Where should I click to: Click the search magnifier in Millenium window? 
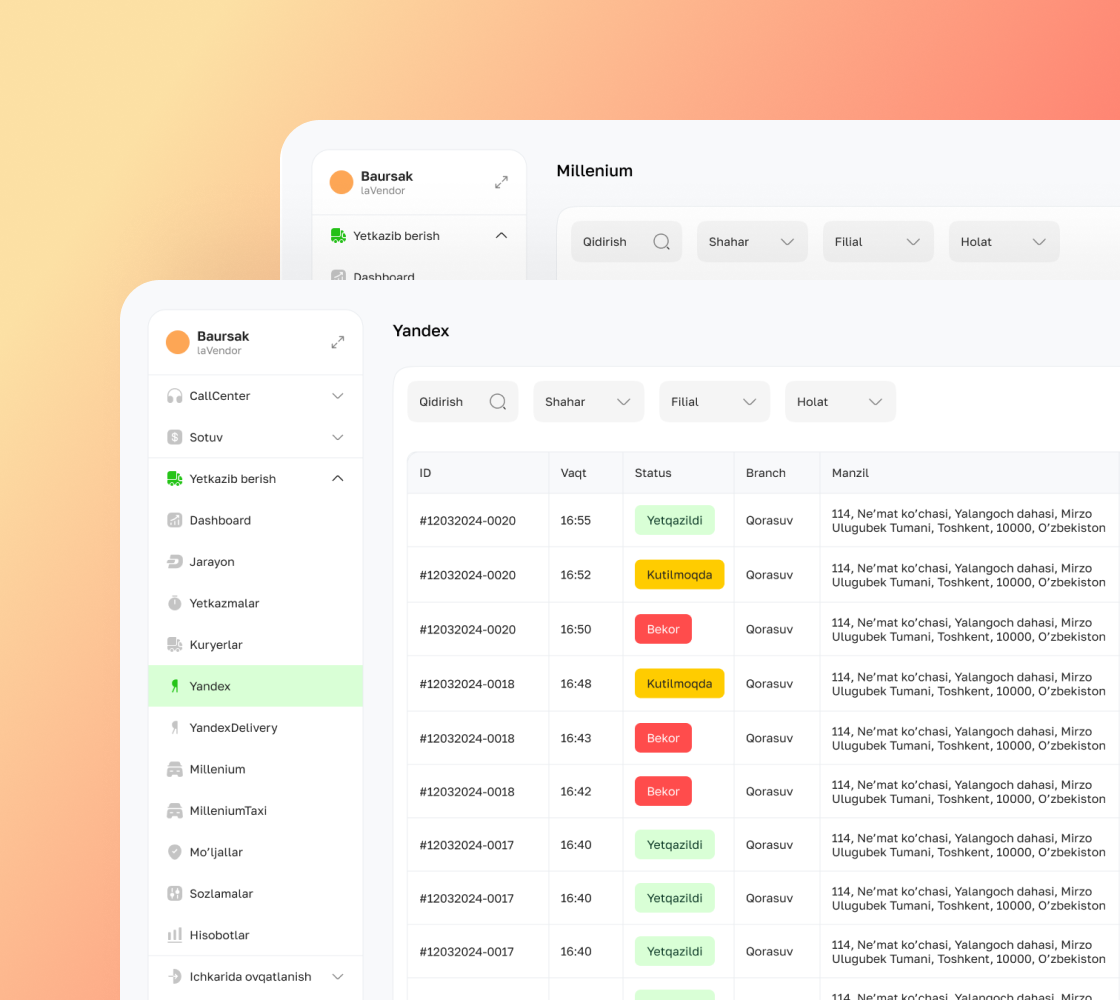661,241
